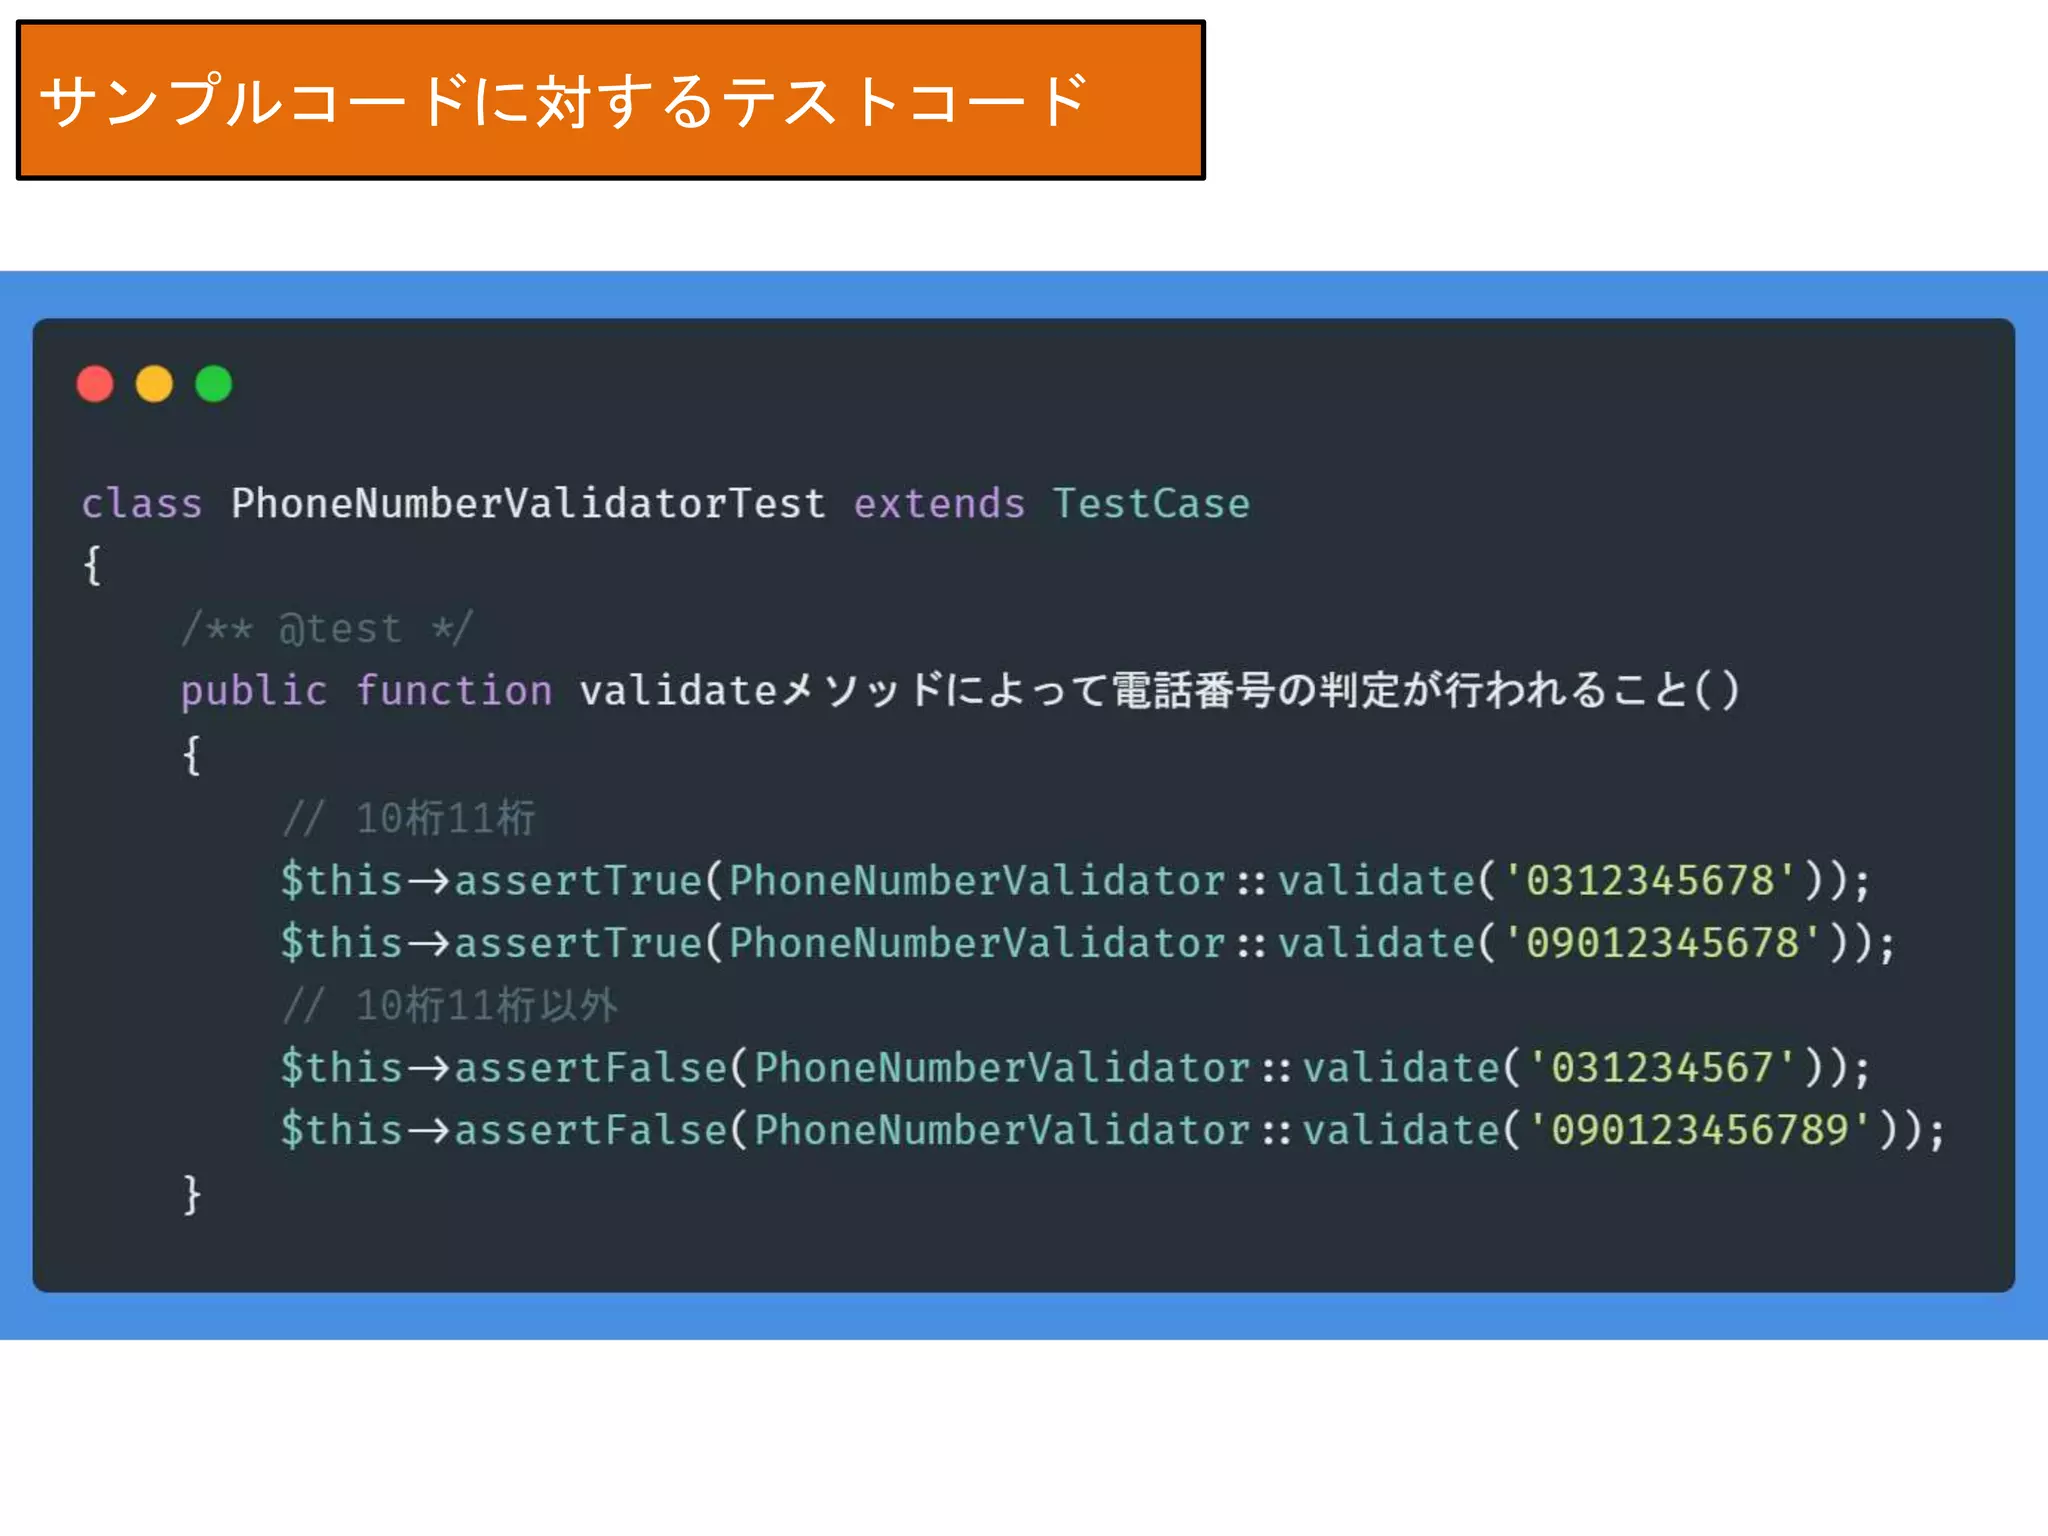Click the 'extends' keyword
The height and width of the screenshot is (1536, 2048).
tap(939, 503)
